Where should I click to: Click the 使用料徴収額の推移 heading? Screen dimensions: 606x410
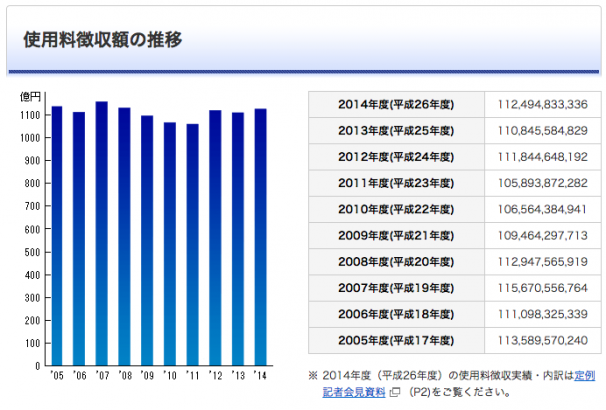click(101, 41)
